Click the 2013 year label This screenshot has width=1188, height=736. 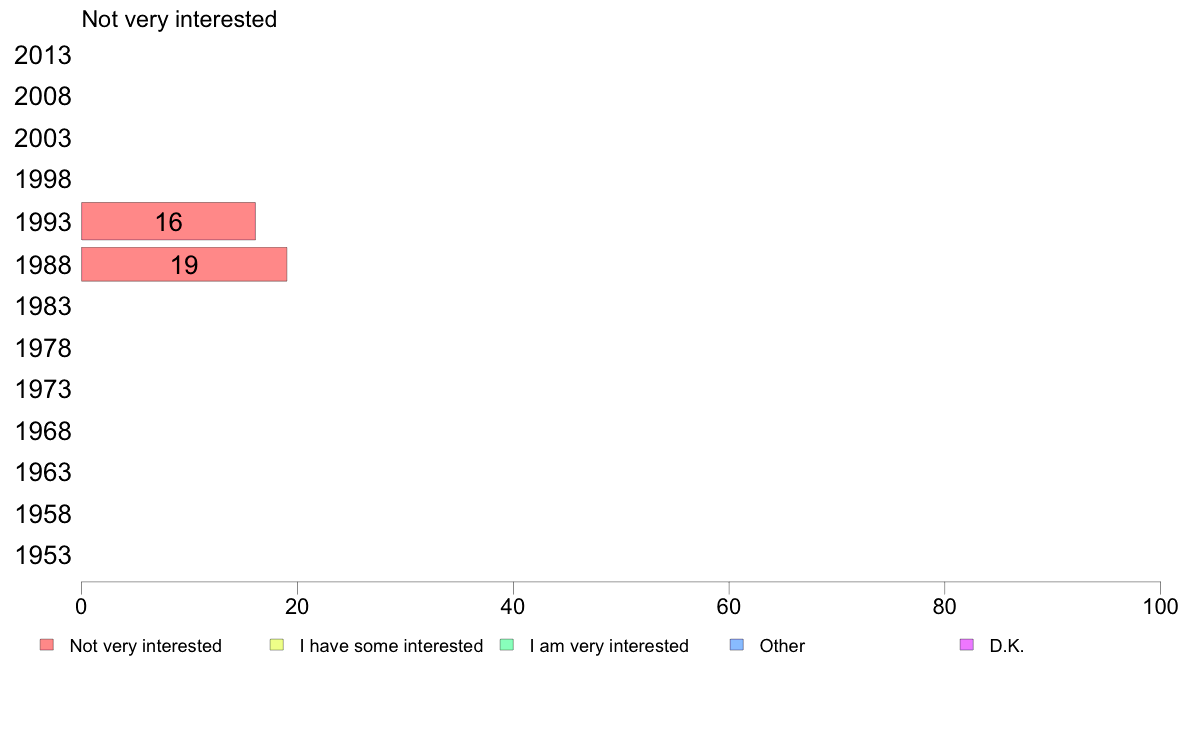coord(43,56)
